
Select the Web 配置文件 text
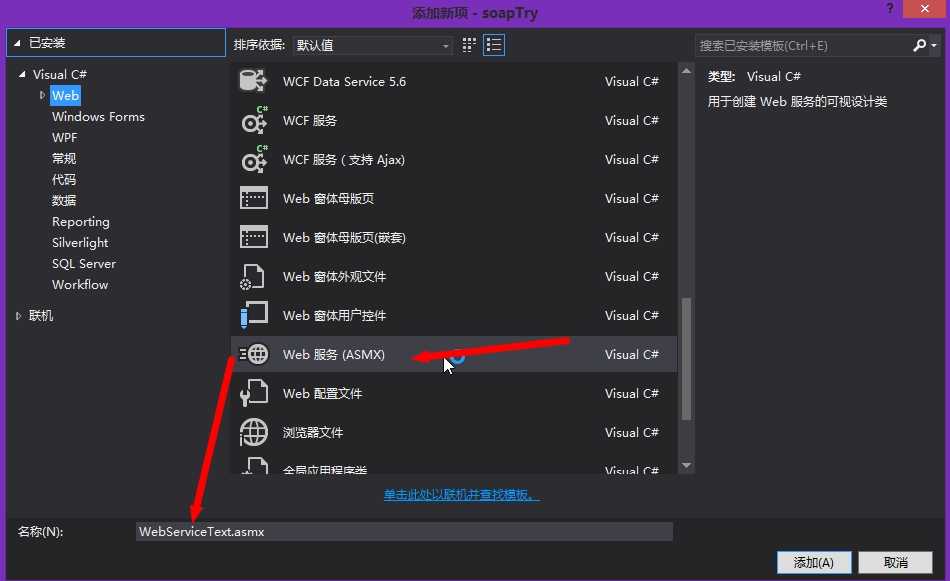click(322, 393)
